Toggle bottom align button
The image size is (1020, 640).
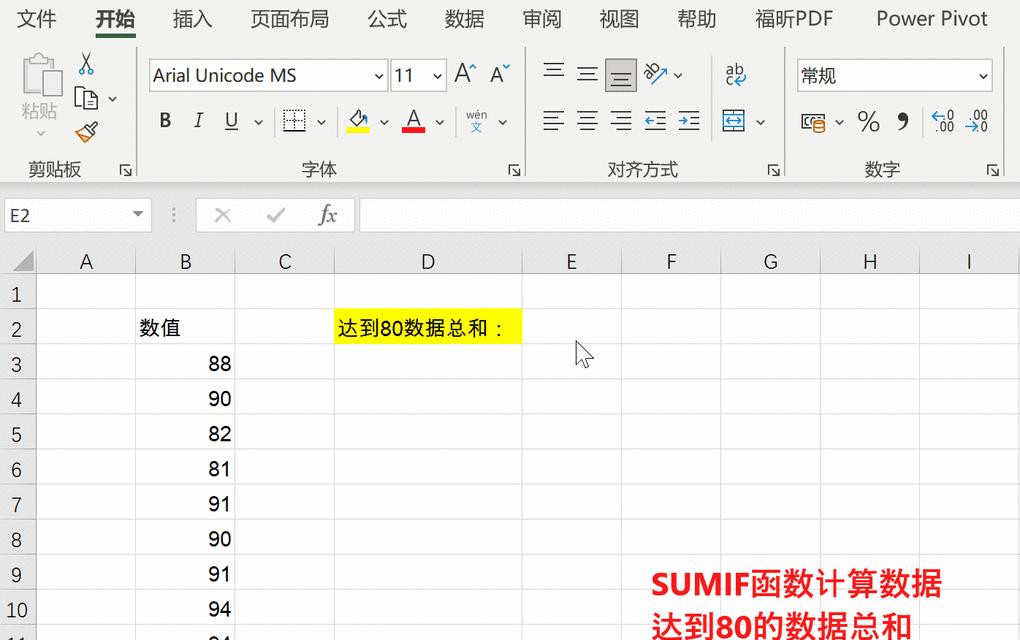click(621, 75)
